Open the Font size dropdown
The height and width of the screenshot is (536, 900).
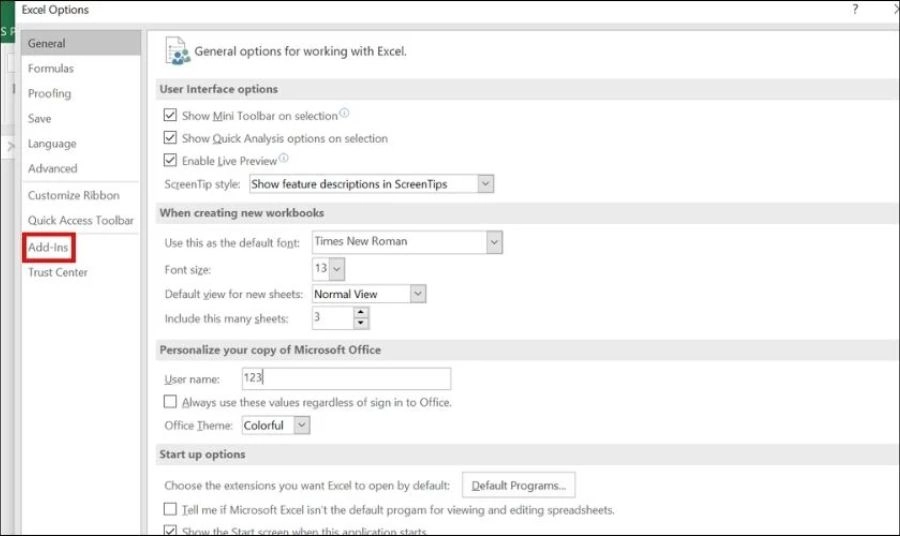(x=337, y=269)
